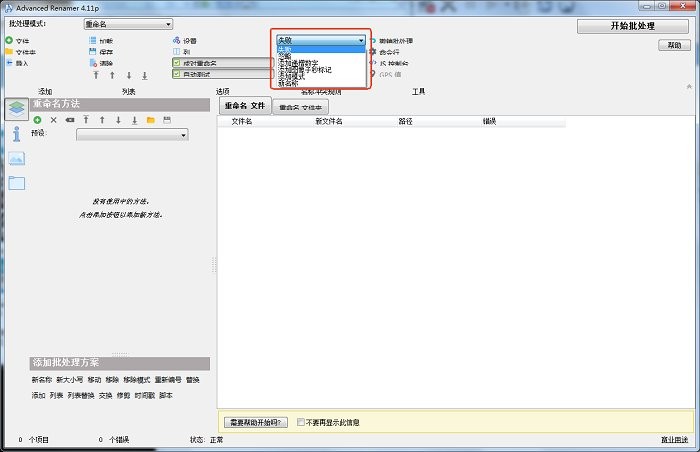Click the clear-all-methods eraser icon

click(x=70, y=120)
